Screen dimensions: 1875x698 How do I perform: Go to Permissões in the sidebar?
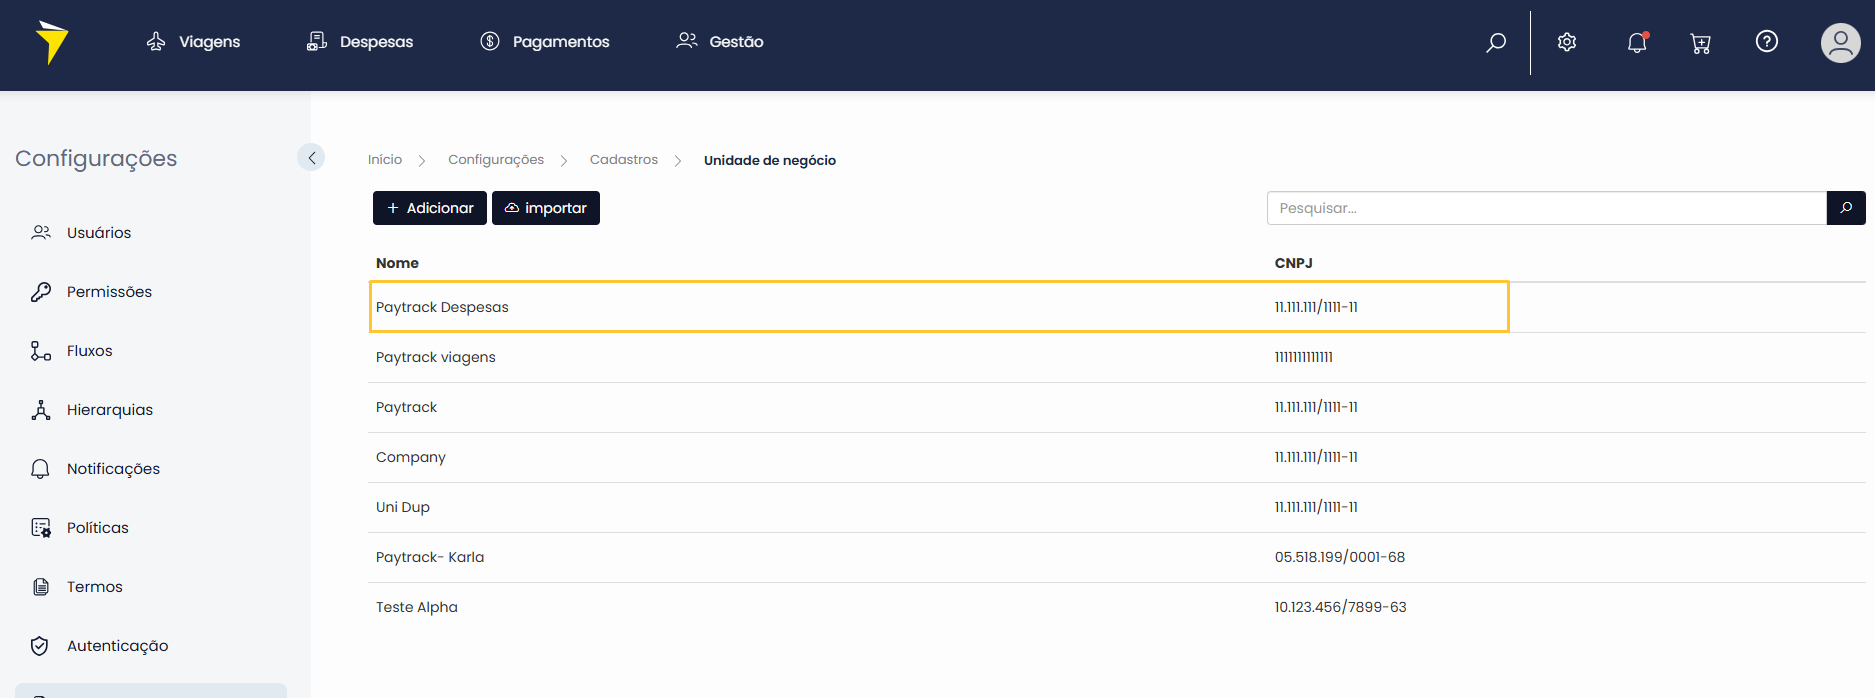point(92,292)
